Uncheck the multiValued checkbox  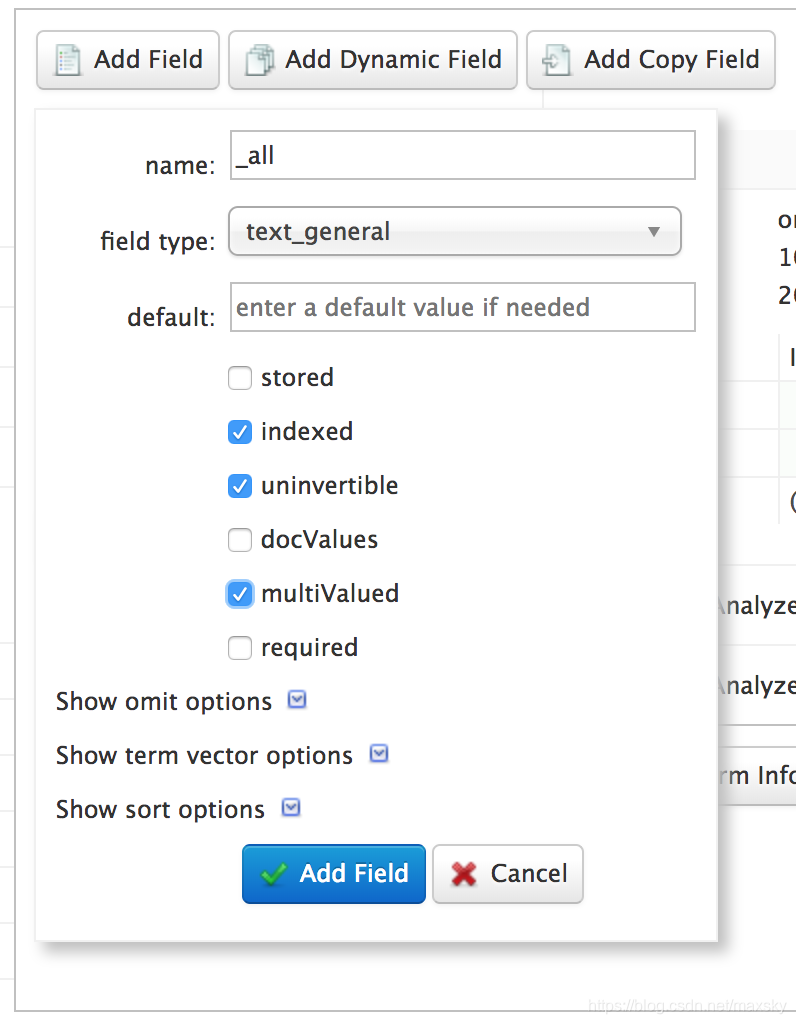click(240, 594)
